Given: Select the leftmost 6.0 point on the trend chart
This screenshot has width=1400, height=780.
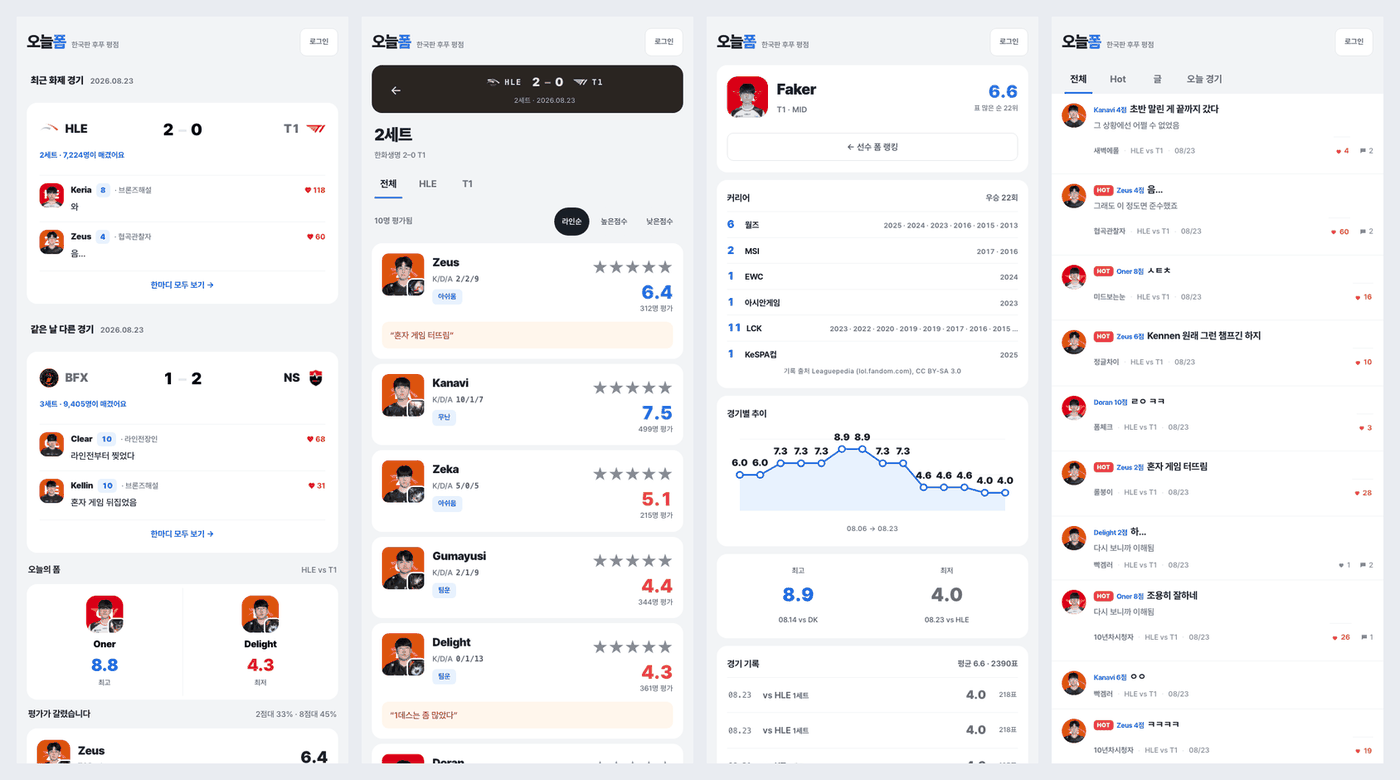Looking at the screenshot, I should (x=740, y=475).
